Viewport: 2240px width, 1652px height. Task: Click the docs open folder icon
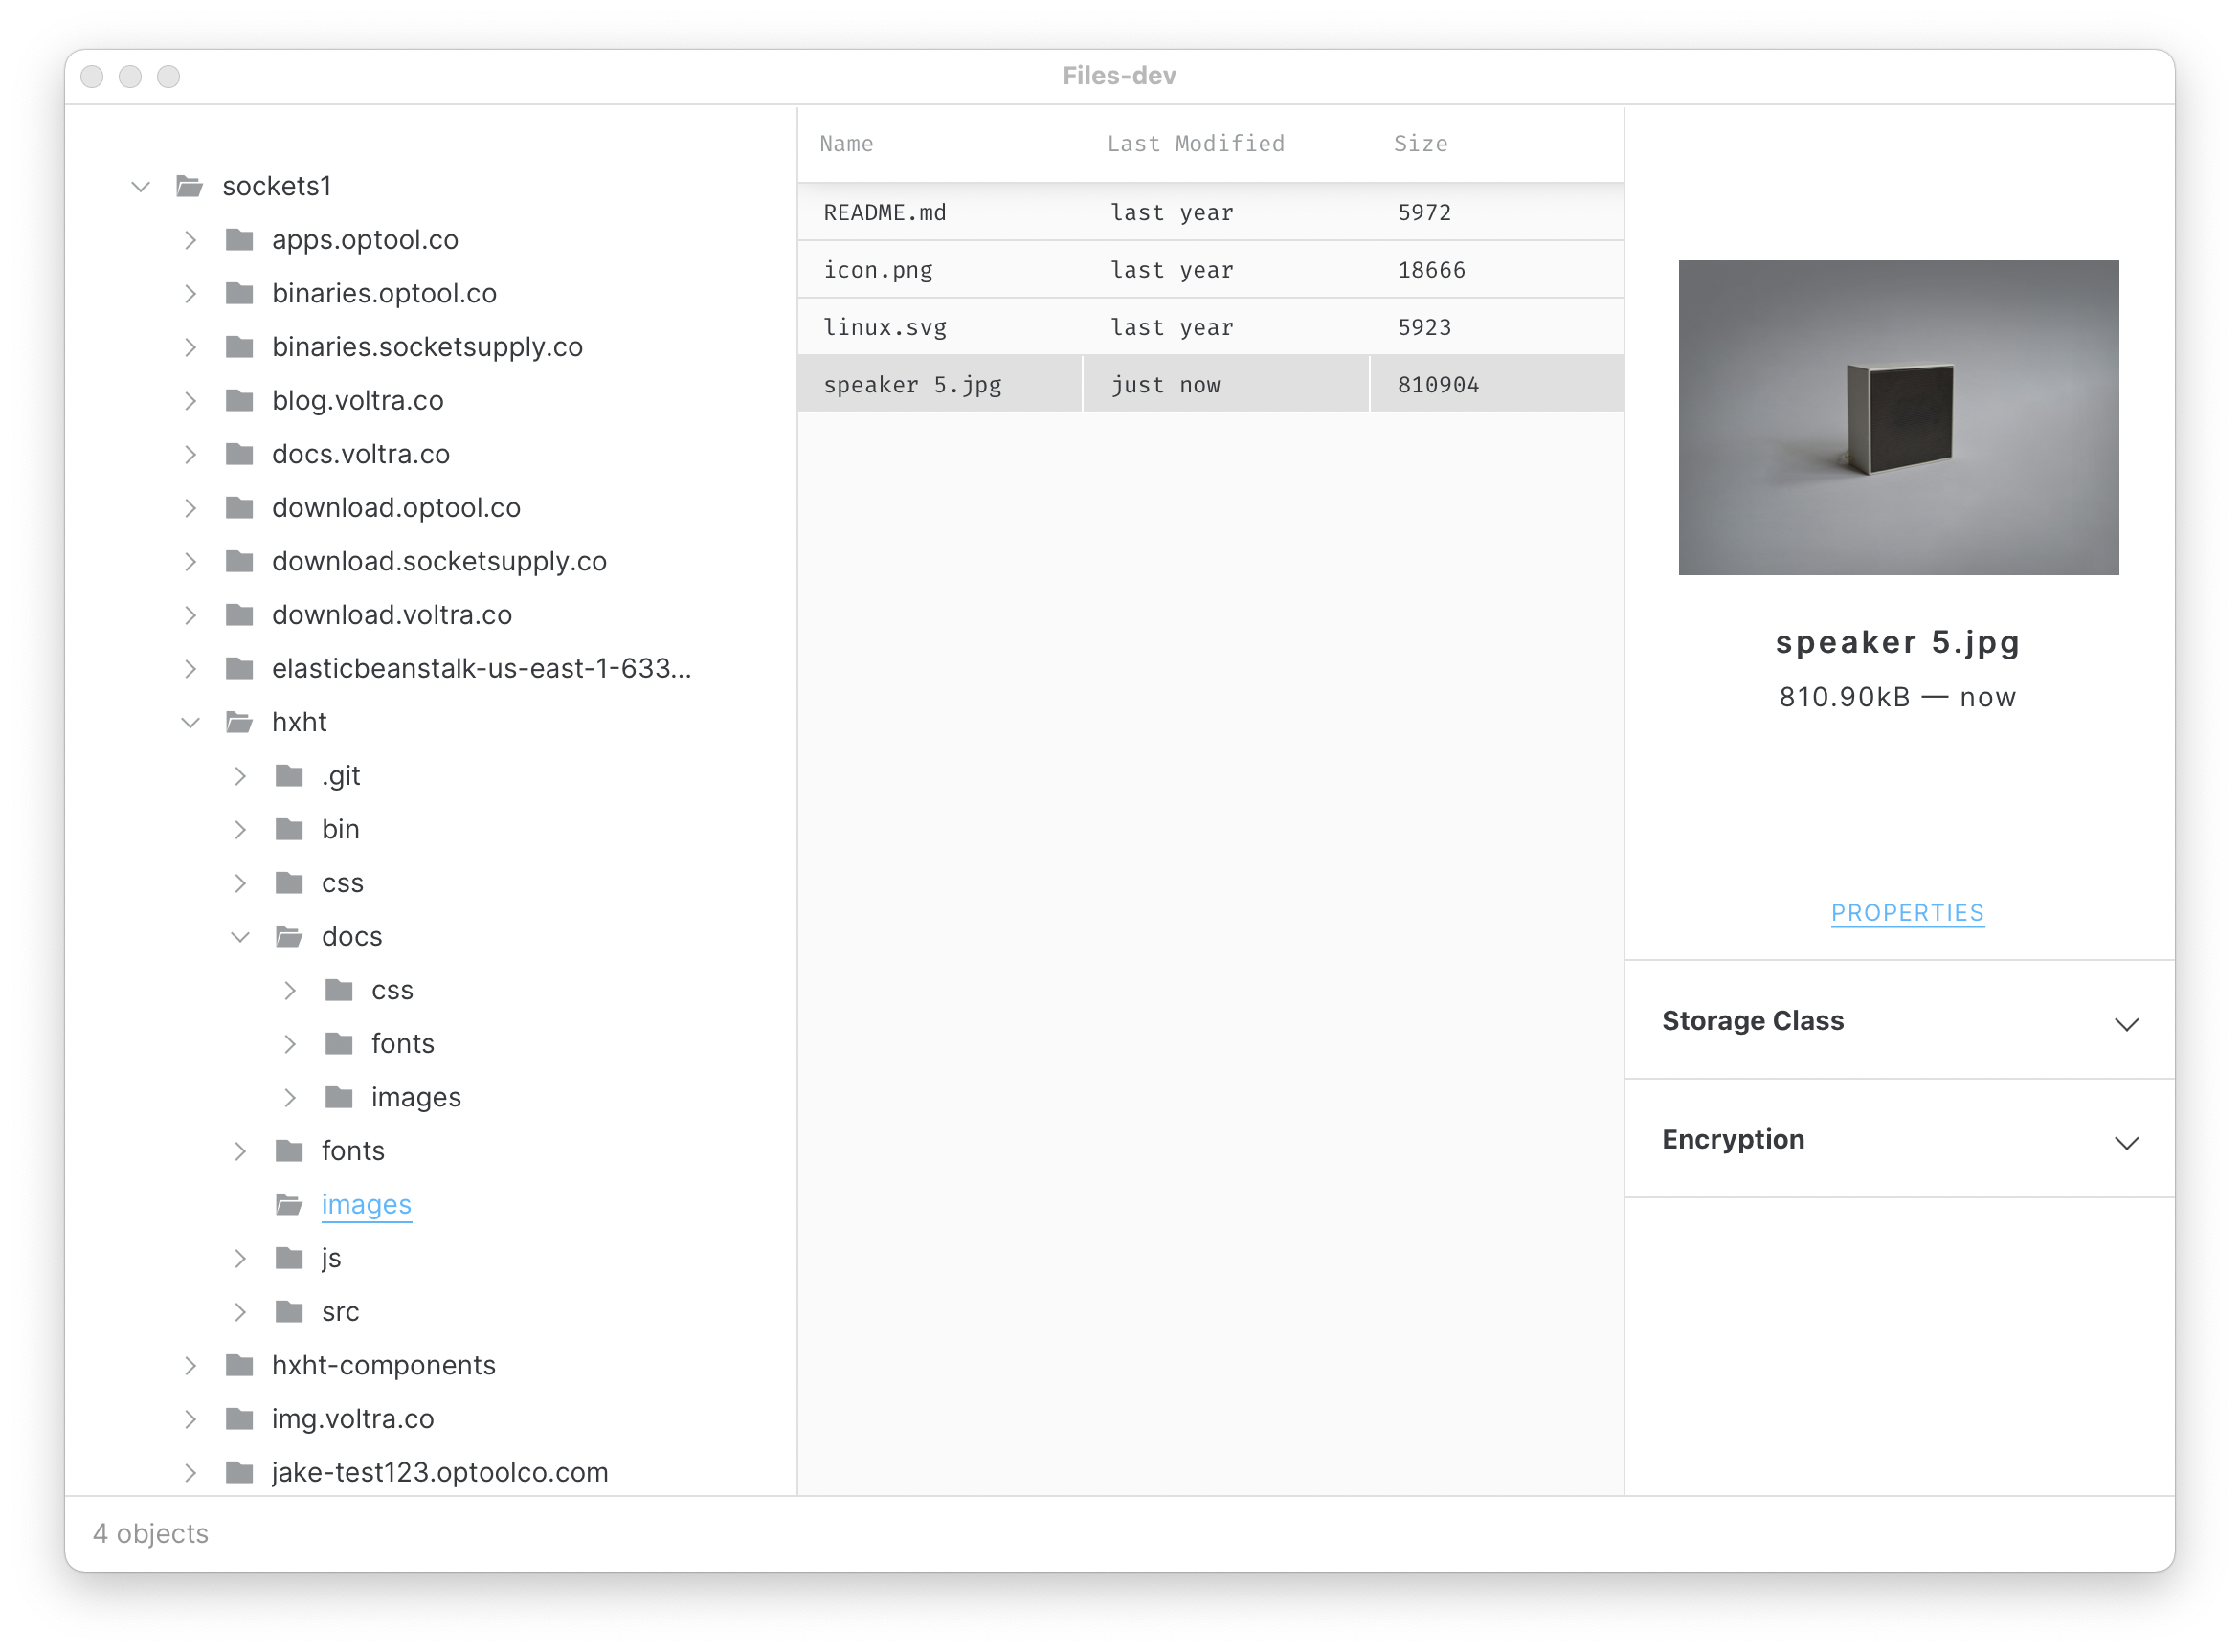[290, 937]
